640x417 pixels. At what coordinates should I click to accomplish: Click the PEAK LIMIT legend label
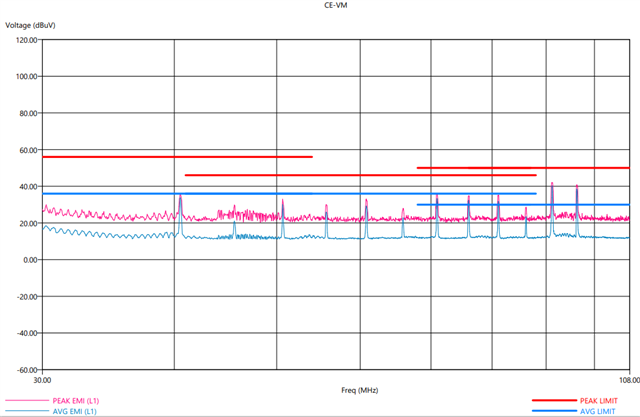598,401
